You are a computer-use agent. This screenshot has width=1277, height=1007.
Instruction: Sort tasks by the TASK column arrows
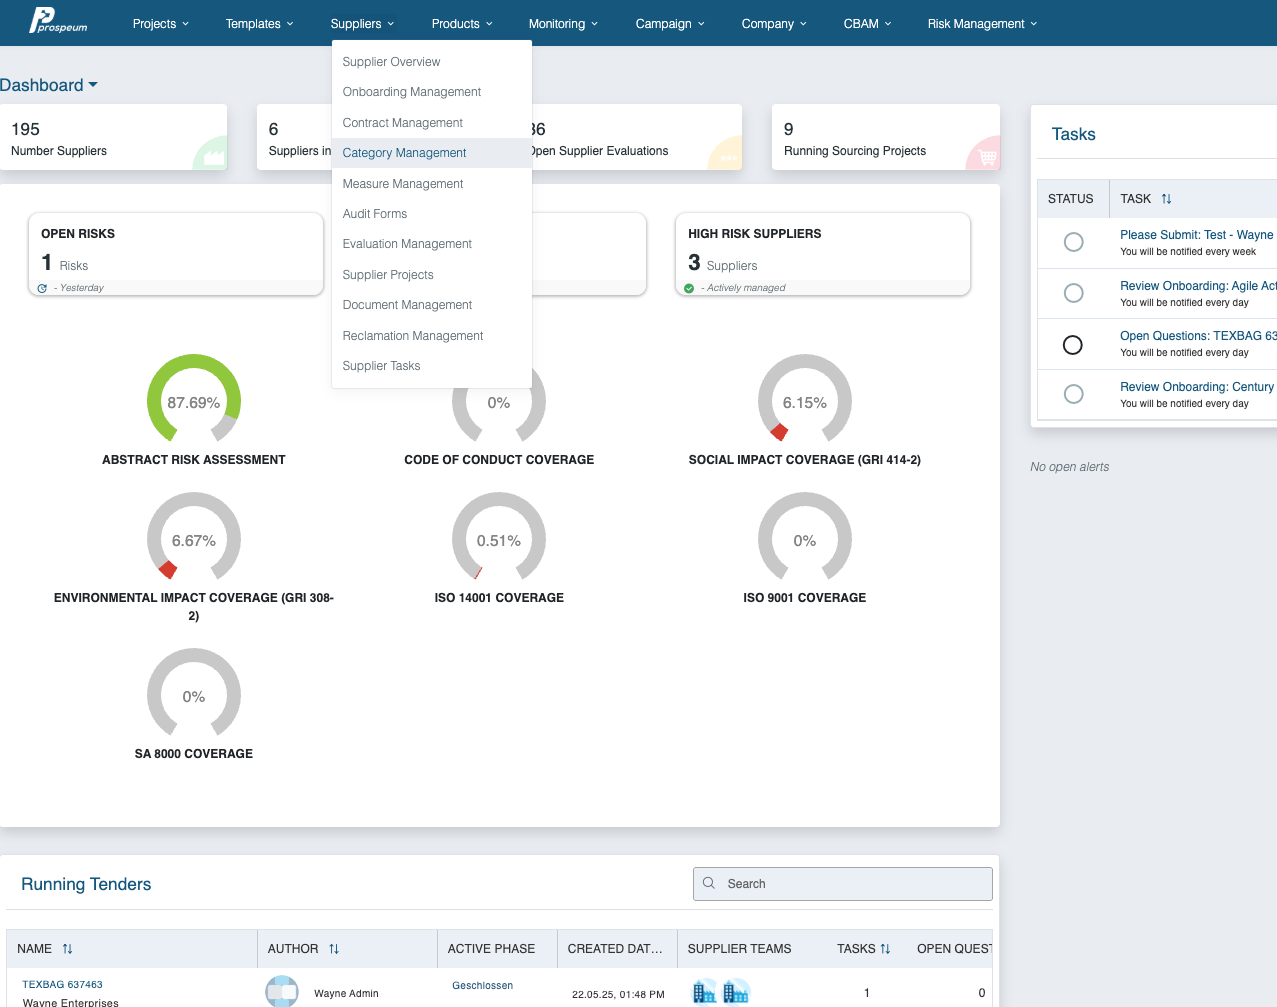(x=1166, y=199)
